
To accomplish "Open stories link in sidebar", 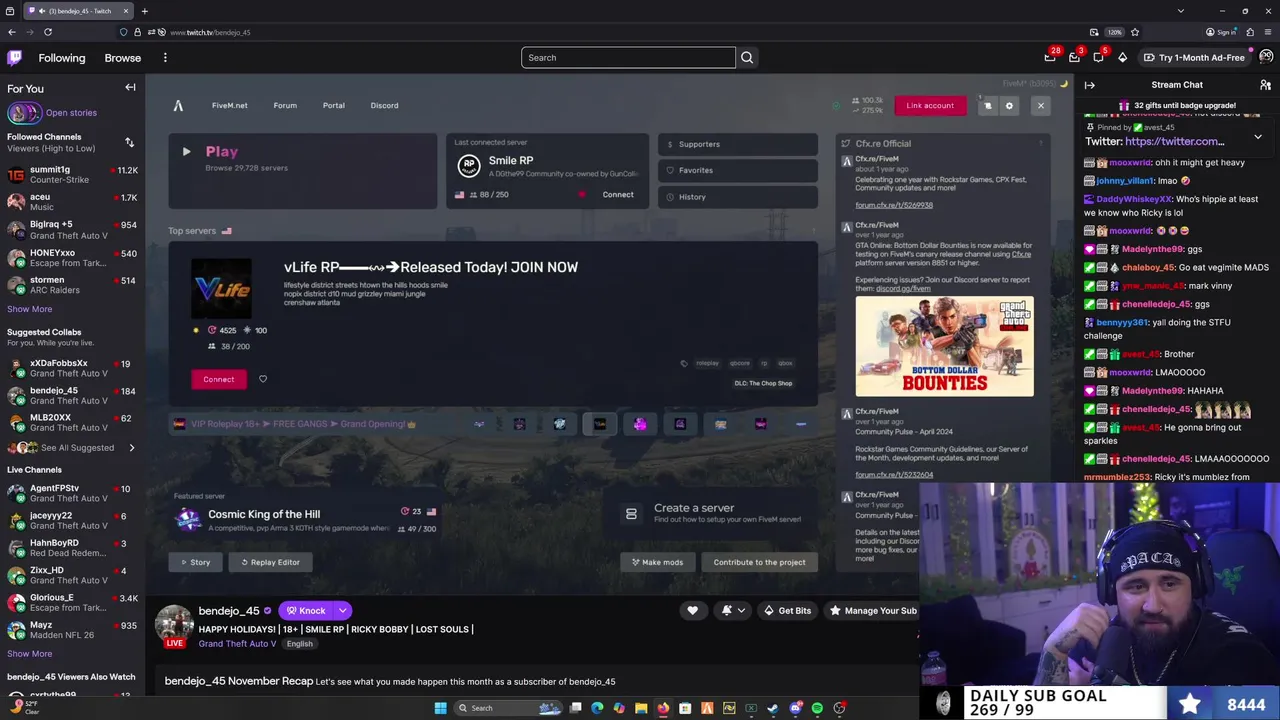I will point(71,113).
